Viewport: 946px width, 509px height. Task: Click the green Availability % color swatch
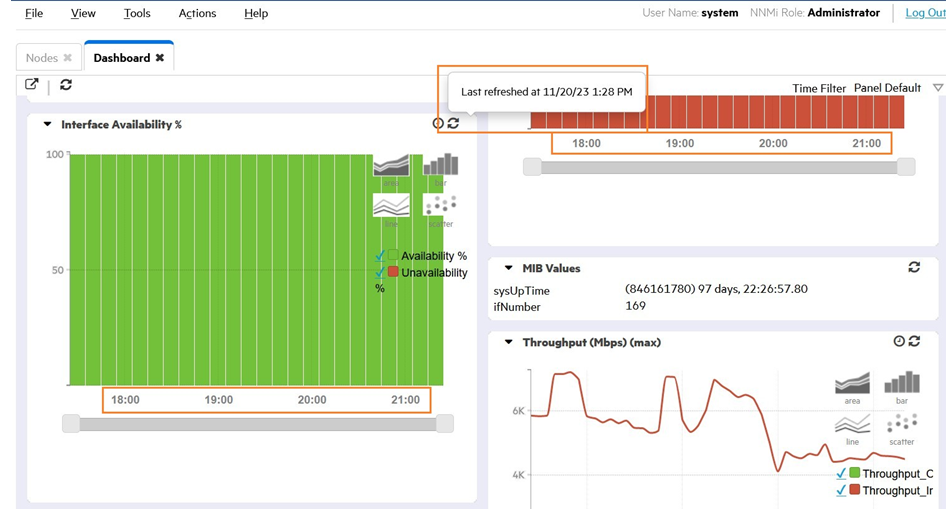pos(393,255)
